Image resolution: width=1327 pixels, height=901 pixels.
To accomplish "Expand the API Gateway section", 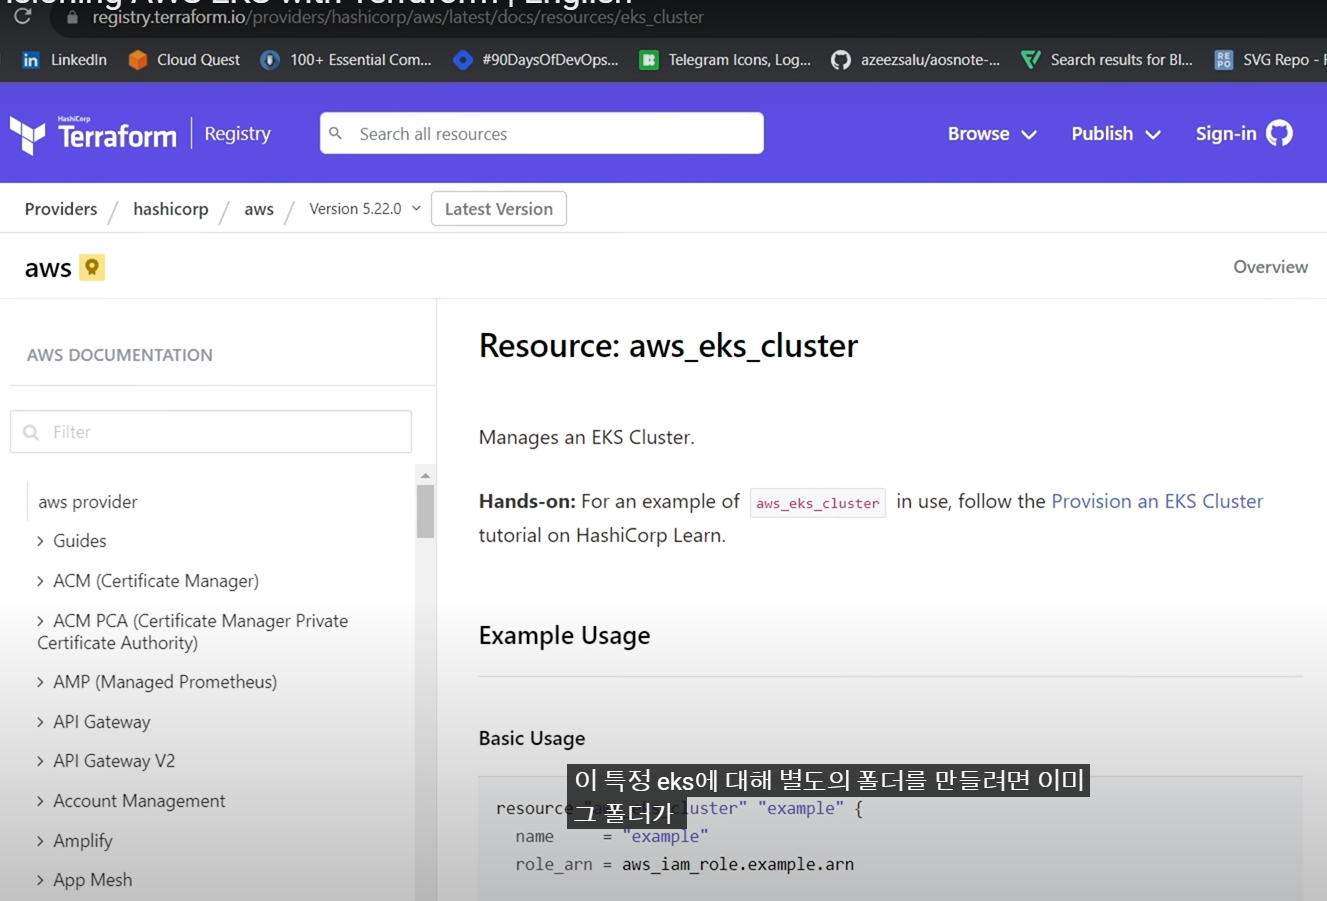I will tap(93, 722).
